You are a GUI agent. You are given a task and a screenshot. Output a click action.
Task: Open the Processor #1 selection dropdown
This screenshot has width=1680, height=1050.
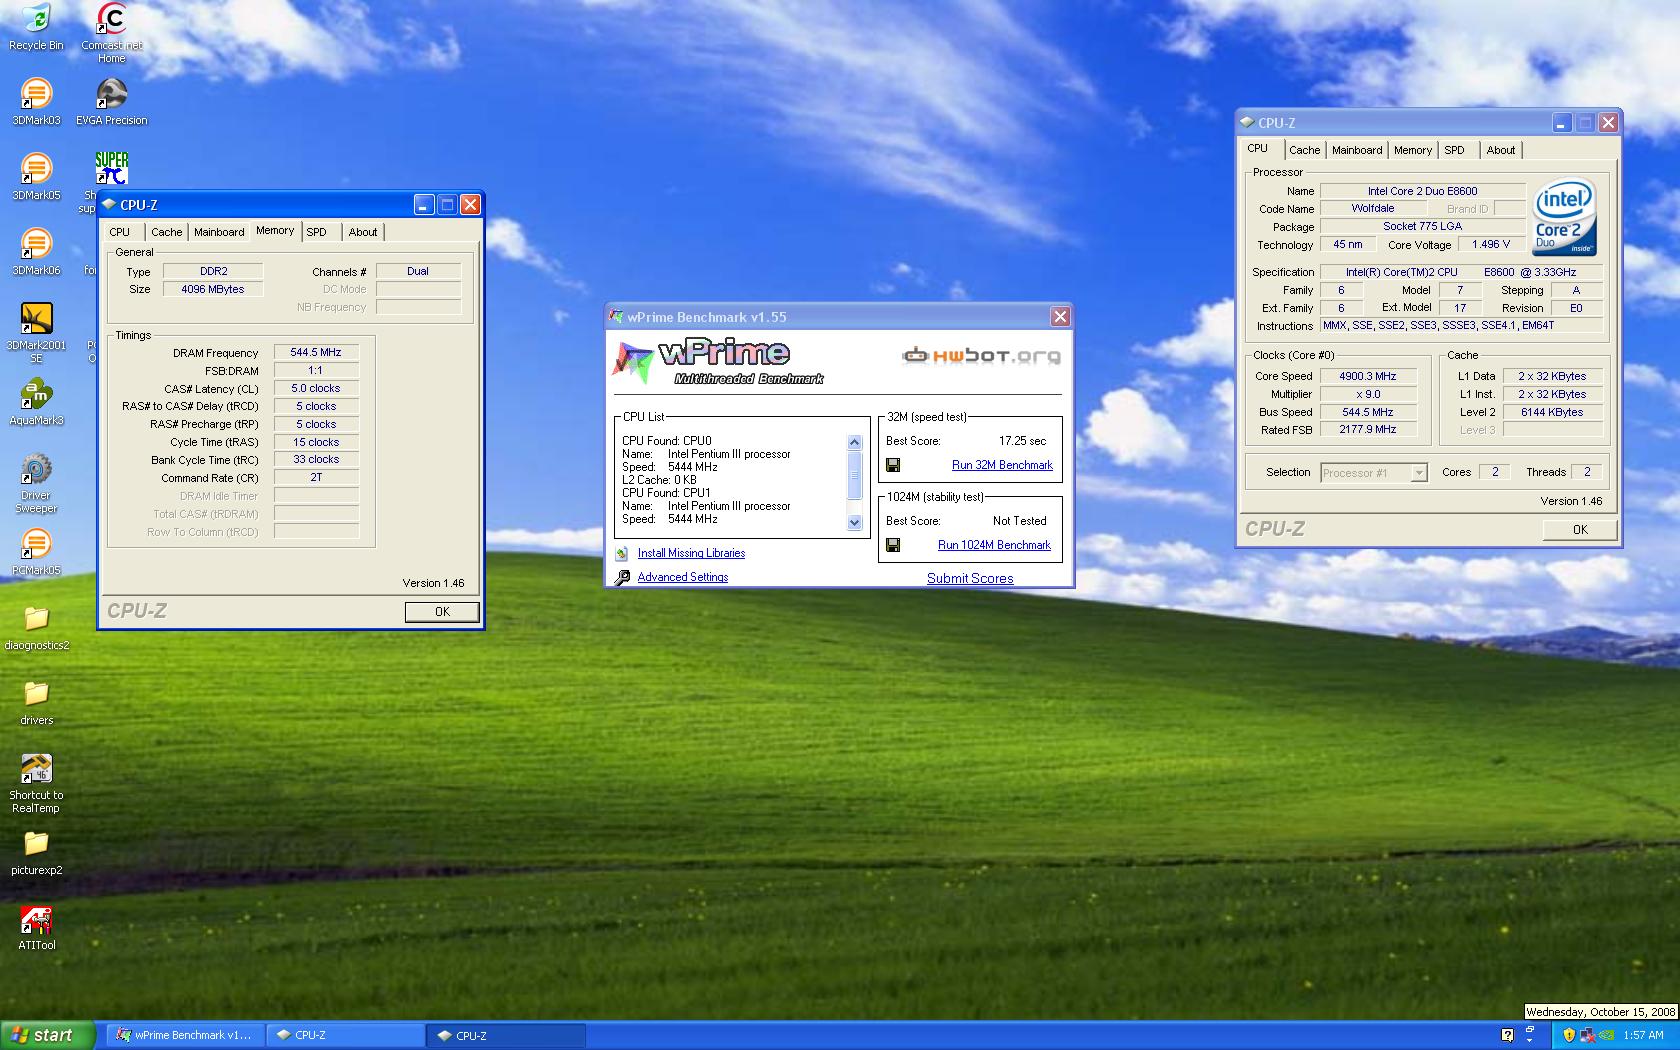coord(1374,473)
